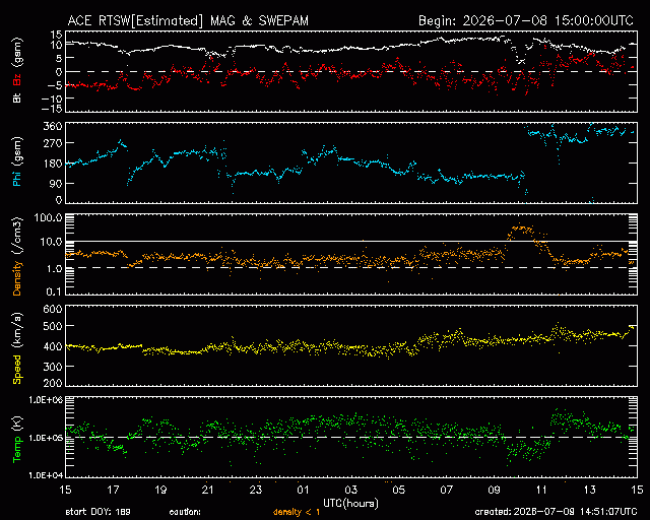Click the '17' hour label on the time axis
Image resolution: width=650 pixels, height=520 pixels.
tap(113, 490)
